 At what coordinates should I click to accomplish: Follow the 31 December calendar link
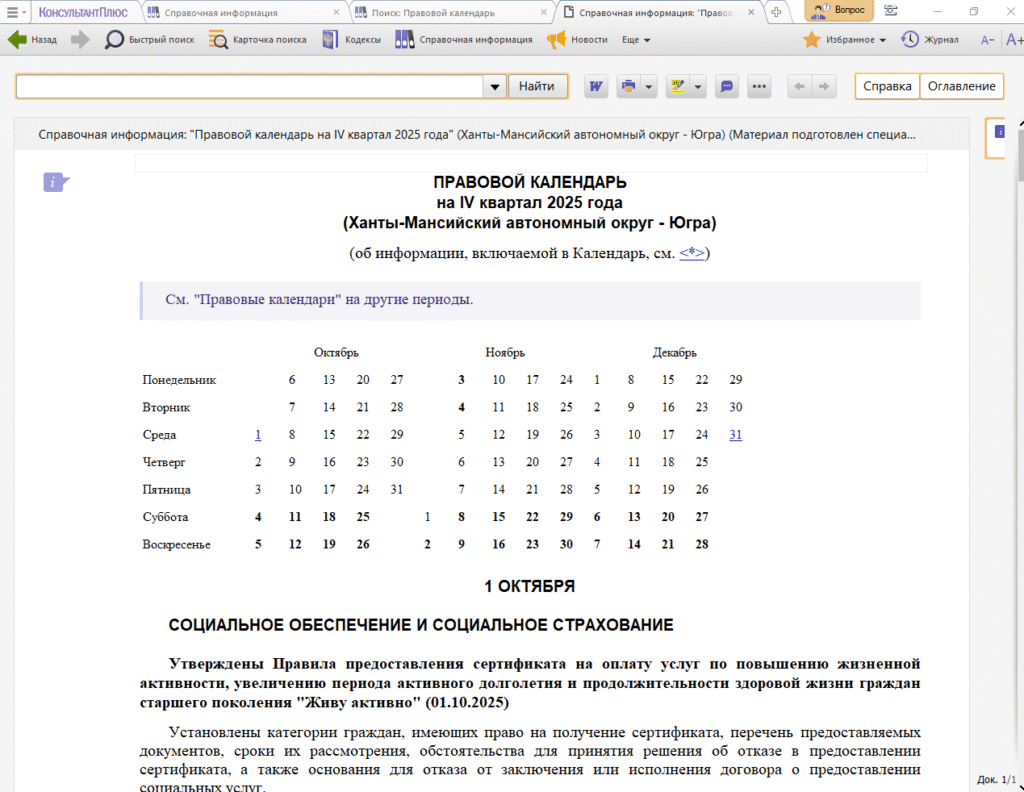(x=735, y=435)
